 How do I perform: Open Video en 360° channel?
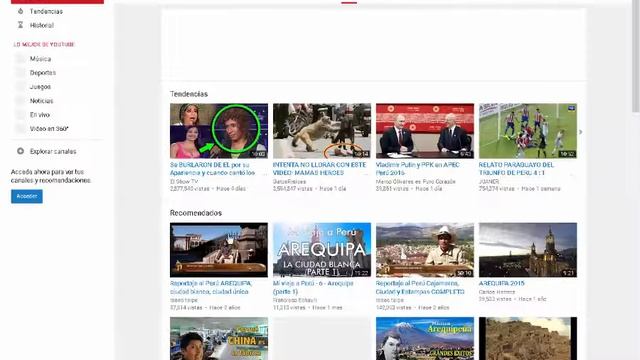(49, 129)
